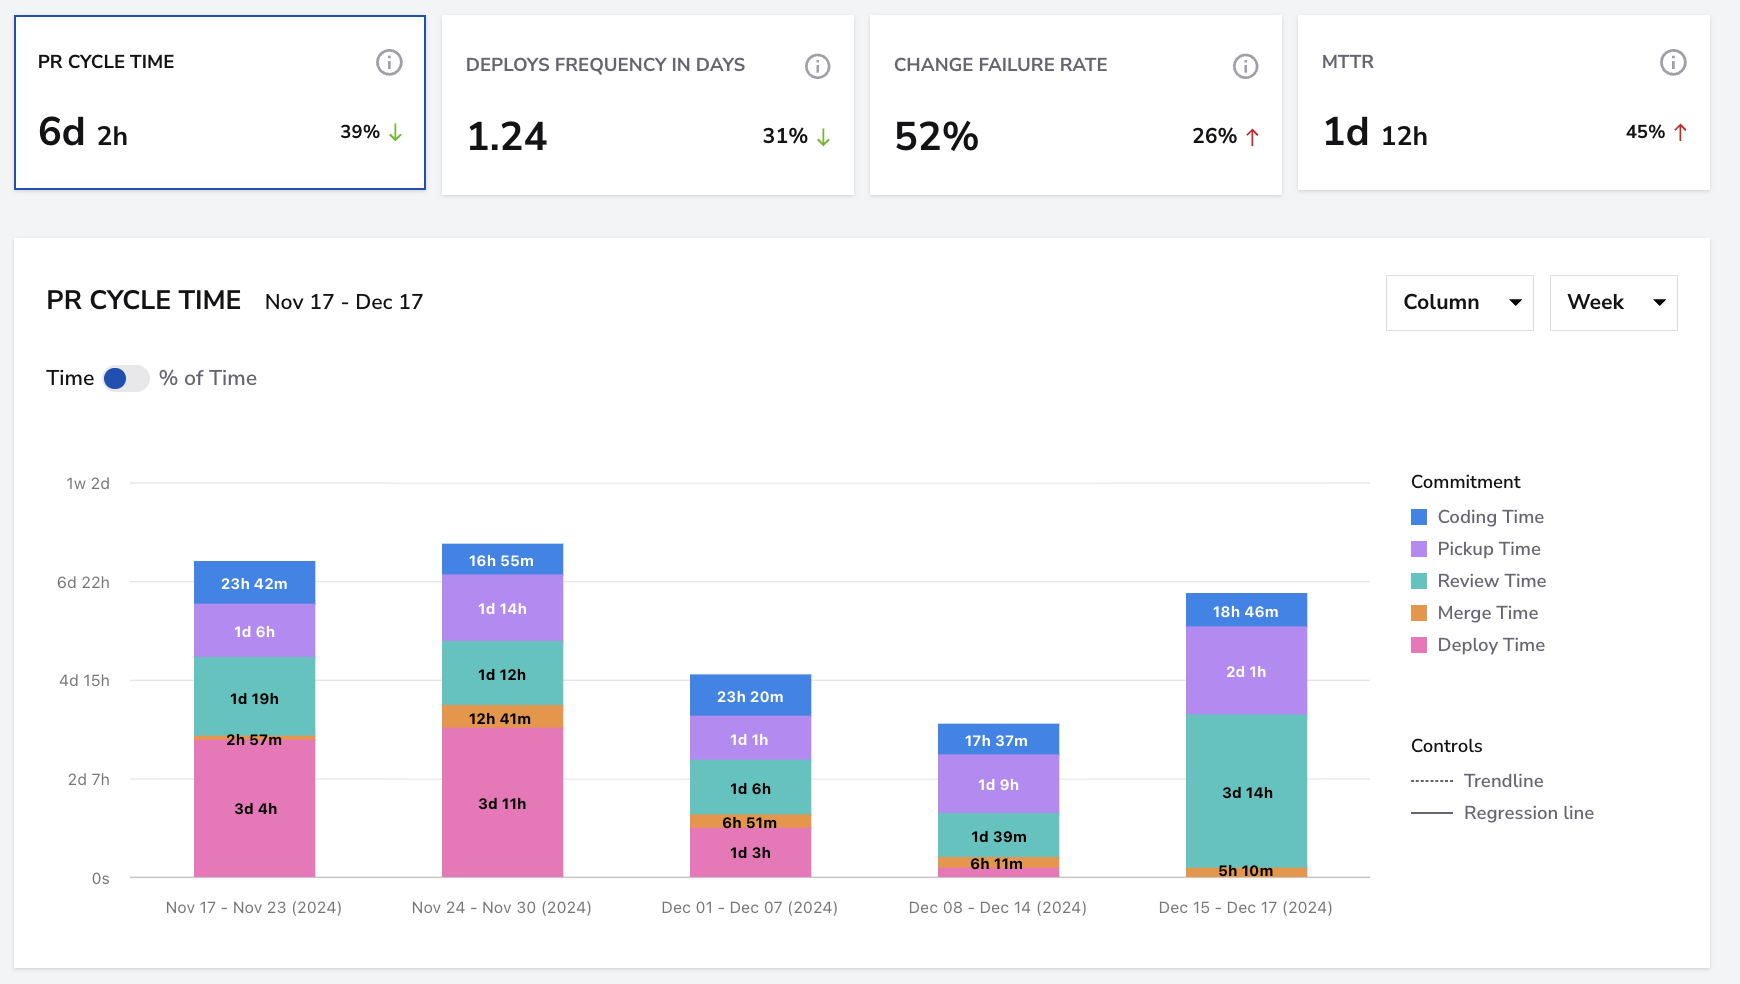Click the 6h 51m merge segment

(750, 822)
